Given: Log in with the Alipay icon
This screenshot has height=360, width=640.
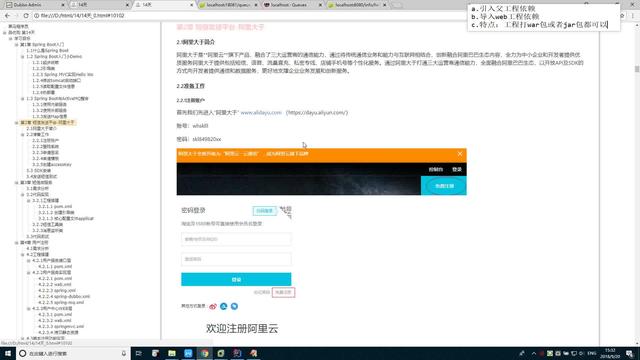Looking at the screenshot, I should click(224, 306).
